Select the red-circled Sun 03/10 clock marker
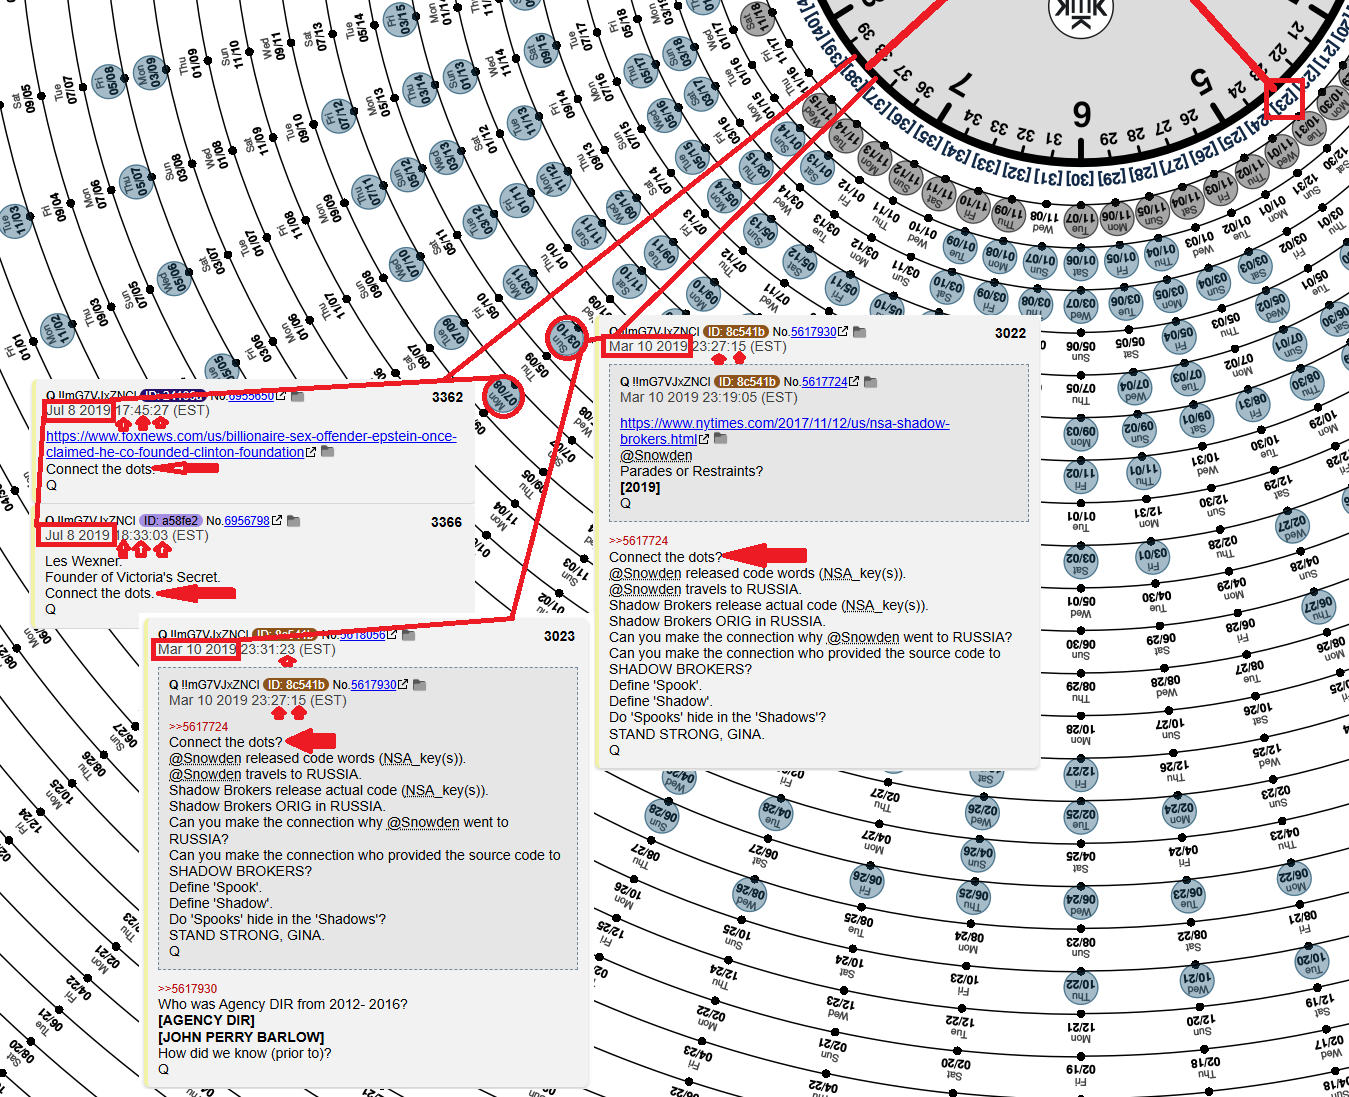Screen dimensions: 1349x1097 click(567, 336)
